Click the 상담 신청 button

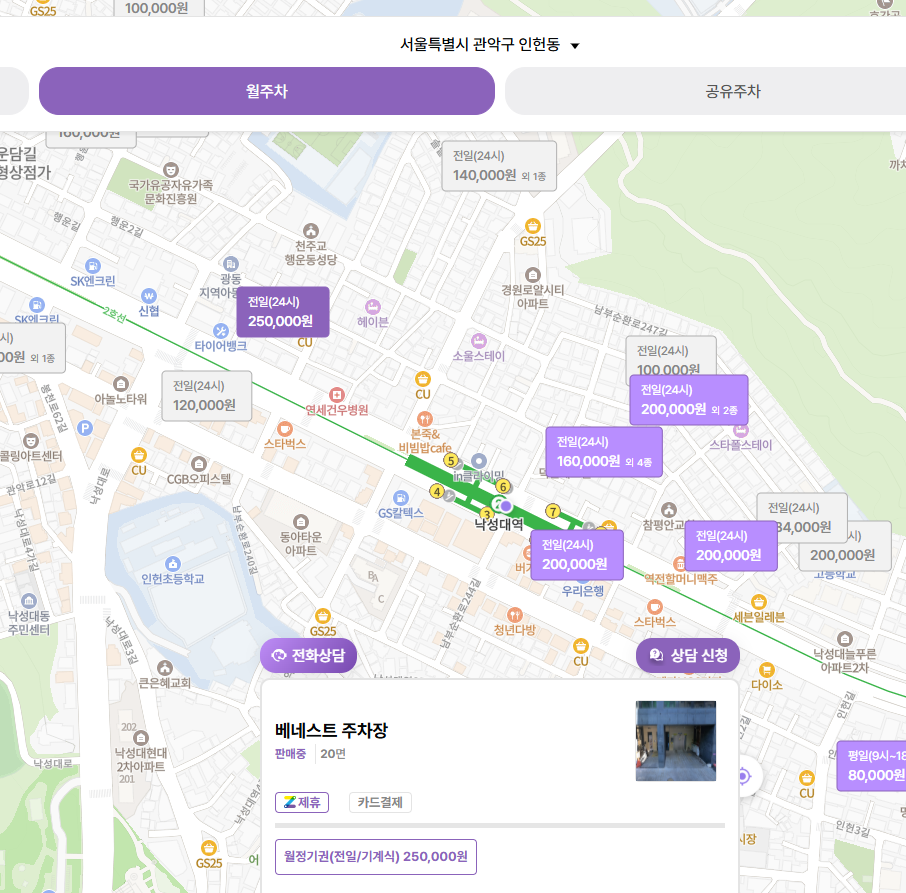click(x=688, y=655)
